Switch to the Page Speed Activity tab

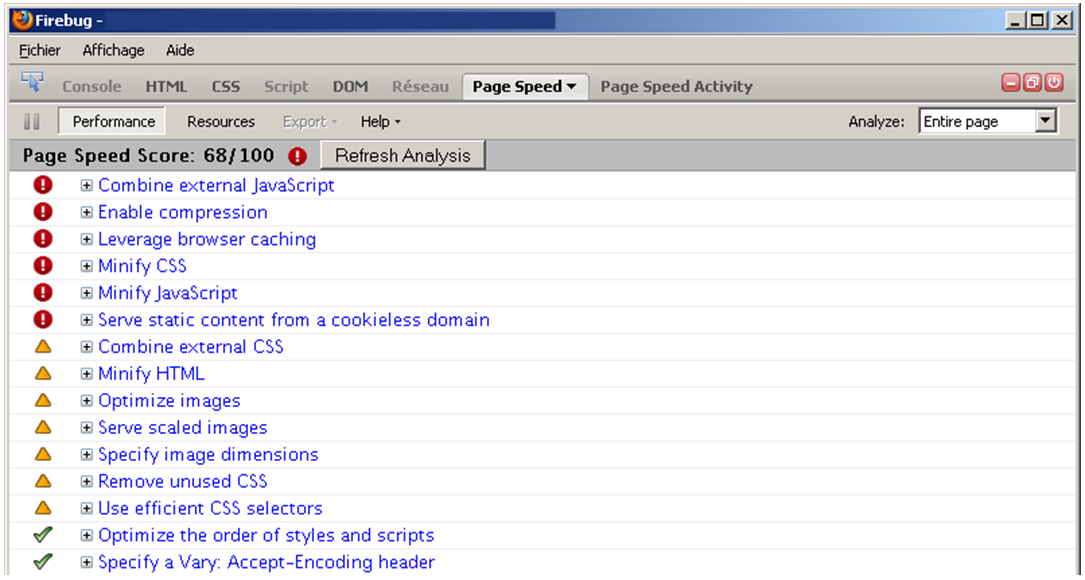pyautogui.click(x=676, y=86)
